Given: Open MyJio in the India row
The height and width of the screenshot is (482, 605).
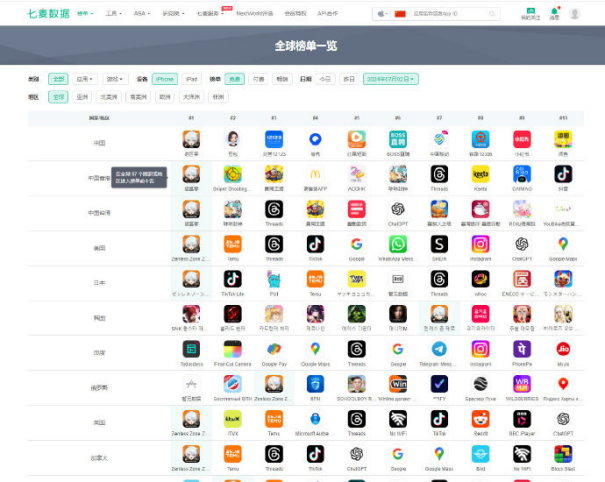Looking at the screenshot, I should pos(563,349).
